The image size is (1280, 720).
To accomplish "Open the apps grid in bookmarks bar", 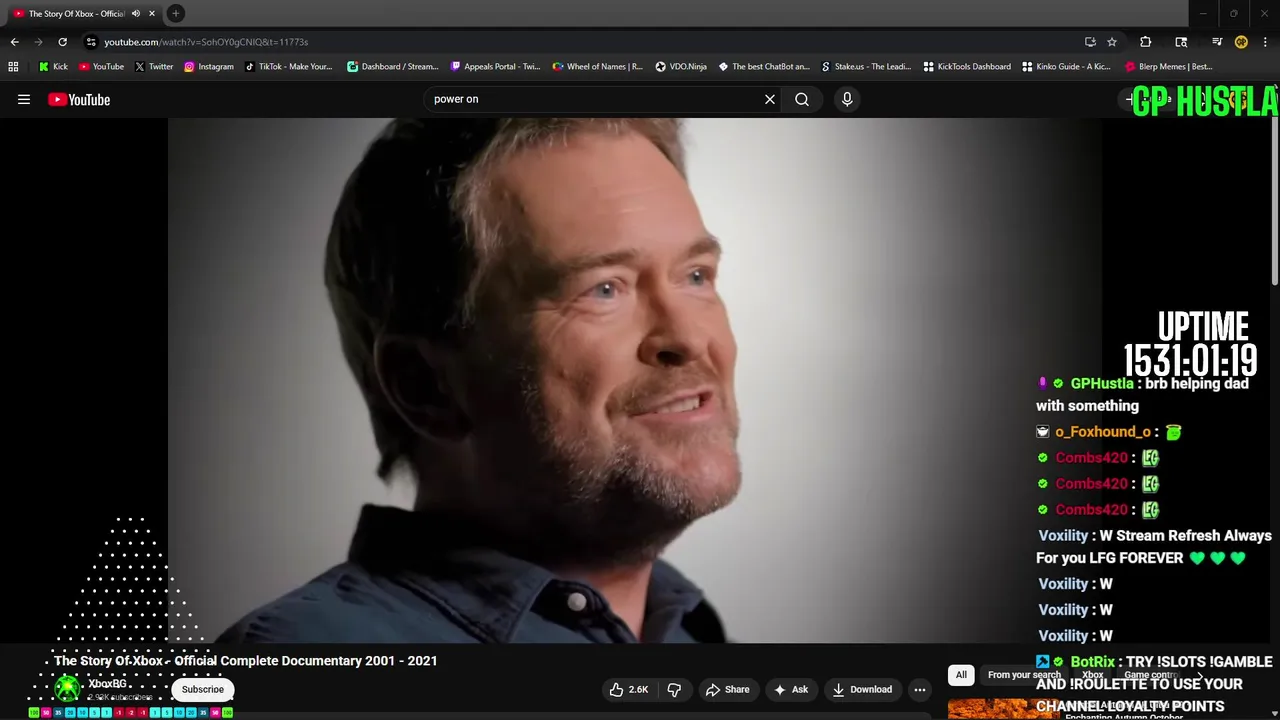I will tap(13, 67).
